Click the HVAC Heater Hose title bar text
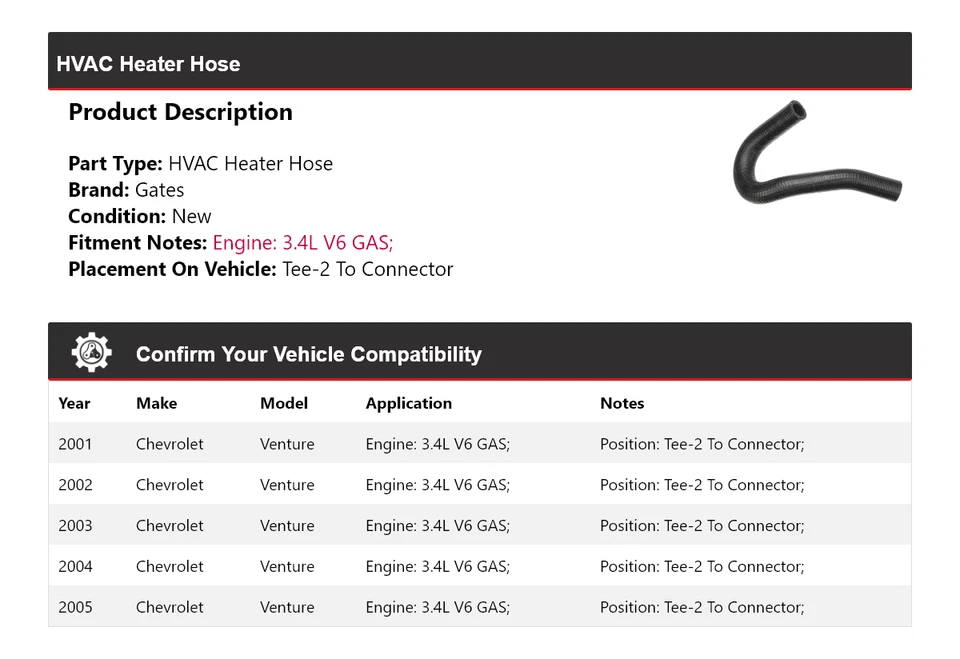The image size is (960, 659). click(x=148, y=64)
